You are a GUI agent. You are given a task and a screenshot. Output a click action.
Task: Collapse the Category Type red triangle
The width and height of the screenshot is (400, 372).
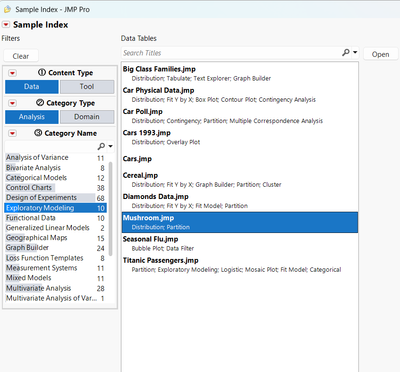tap(12, 103)
